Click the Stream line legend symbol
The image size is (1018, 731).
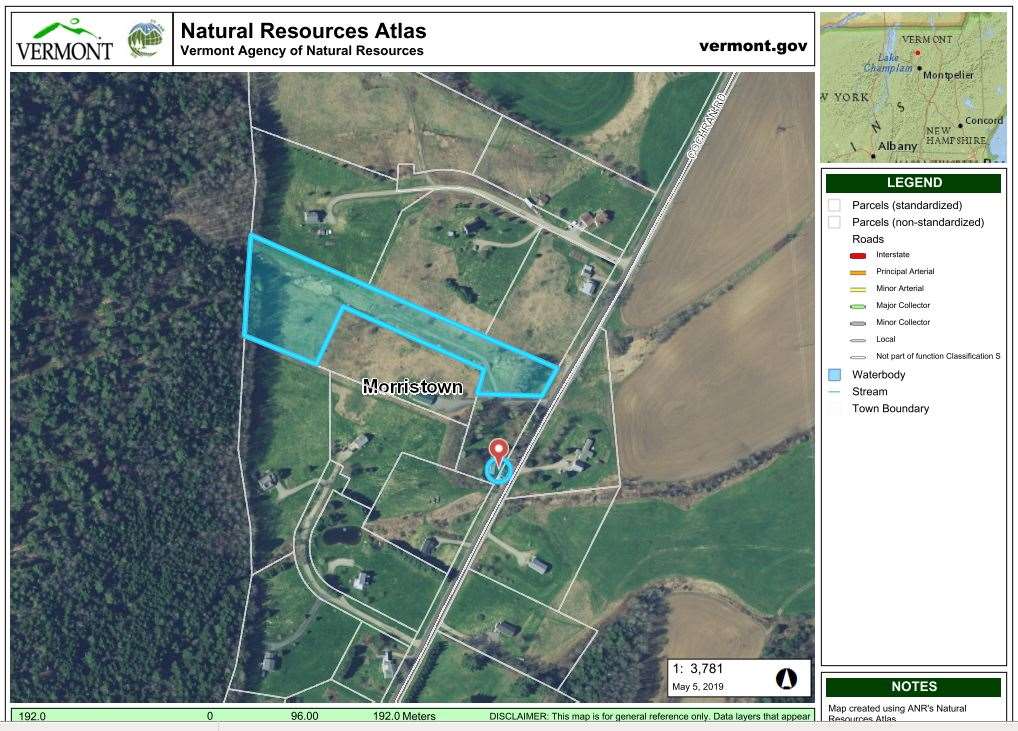click(834, 392)
